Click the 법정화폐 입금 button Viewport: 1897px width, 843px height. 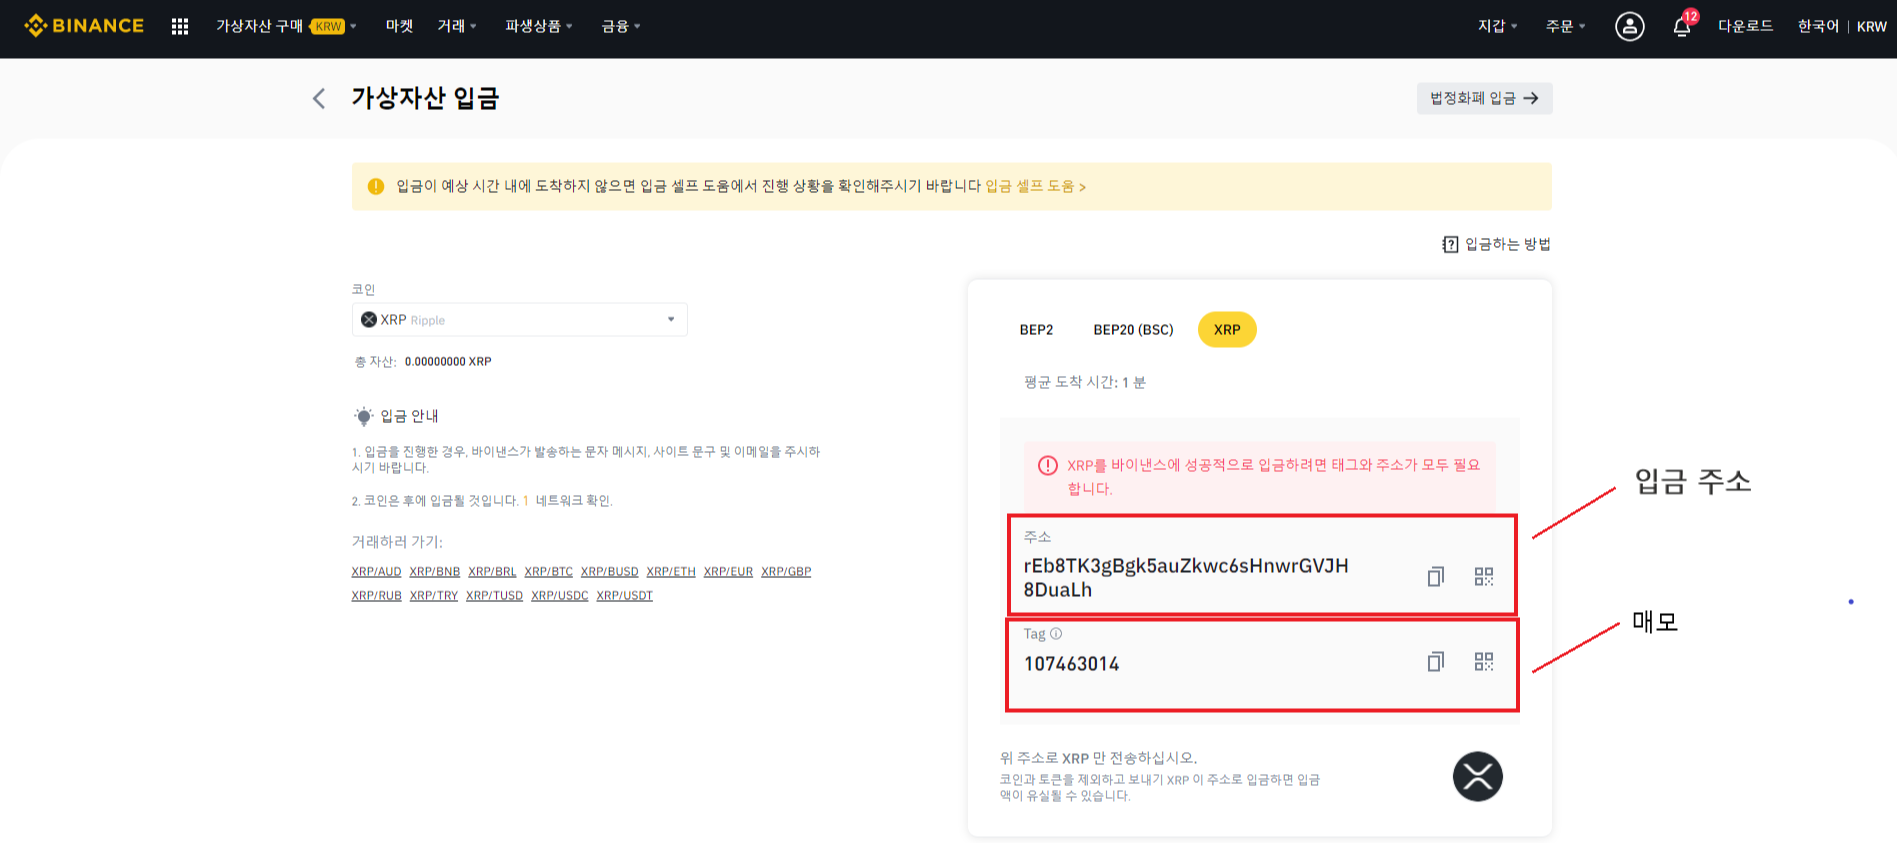tap(1484, 98)
